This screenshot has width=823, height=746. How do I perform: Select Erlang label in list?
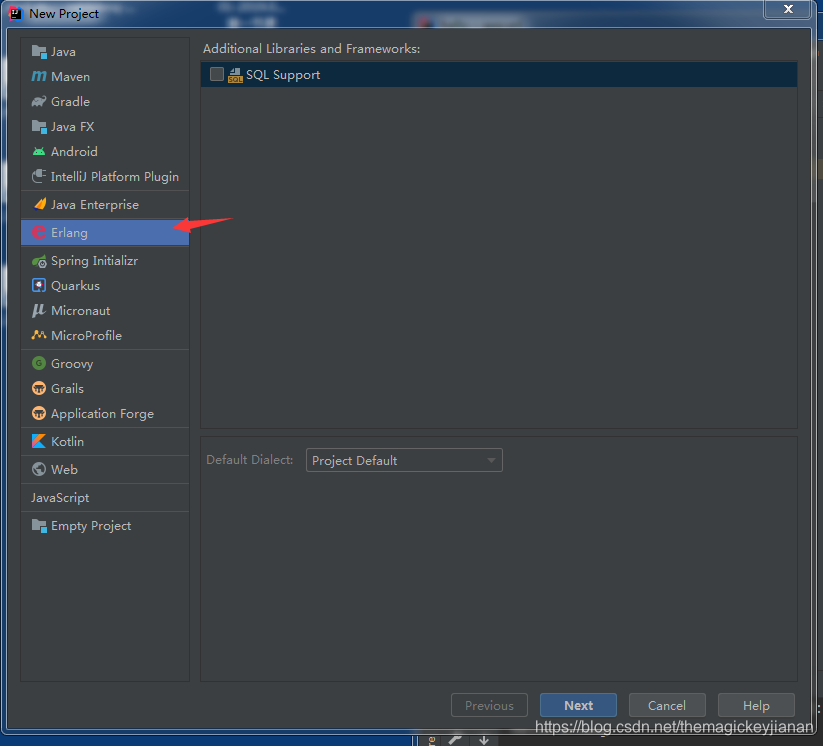pos(69,233)
